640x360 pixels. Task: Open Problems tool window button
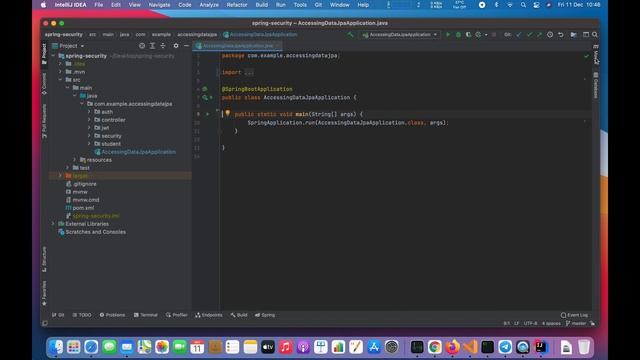112,315
